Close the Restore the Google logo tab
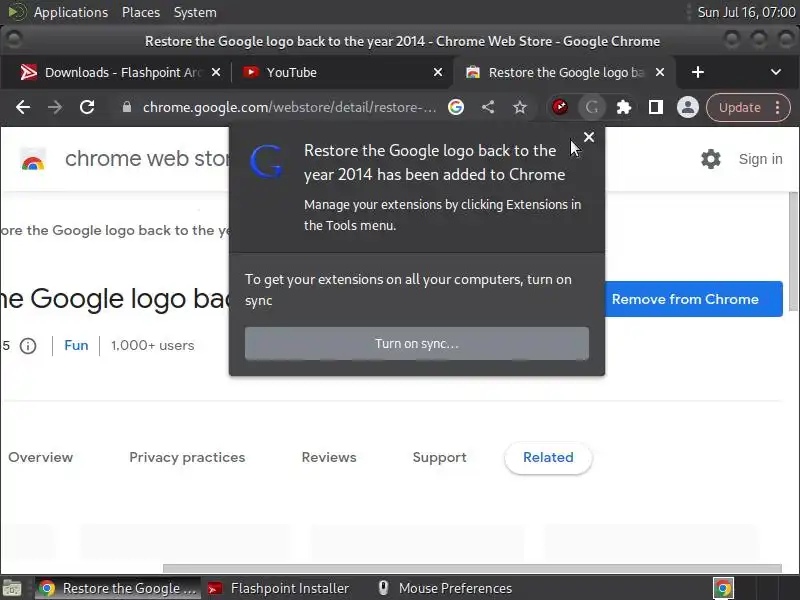This screenshot has height=600, width=800. 660,72
